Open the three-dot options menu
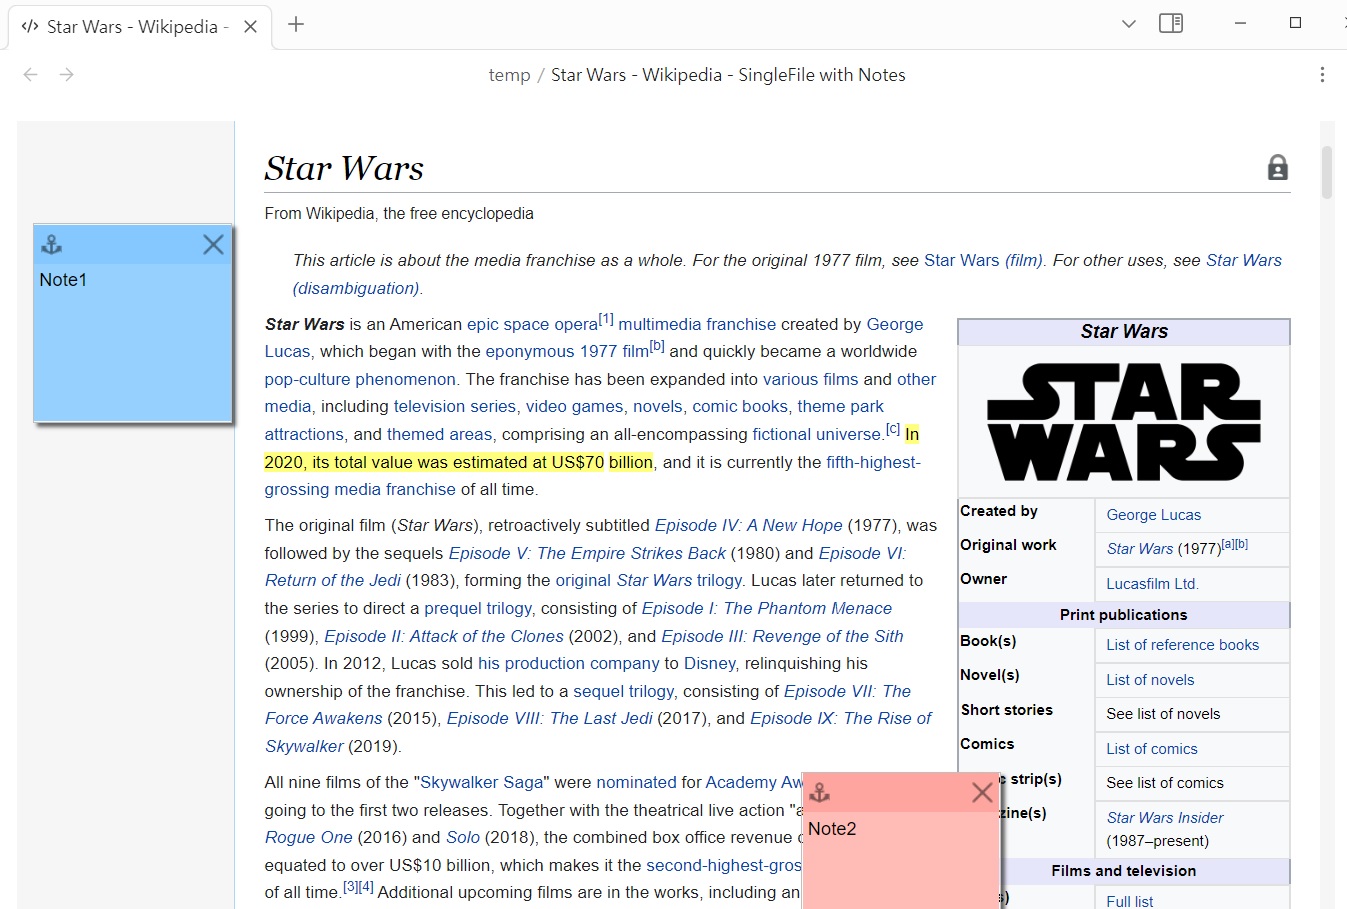 (1322, 75)
